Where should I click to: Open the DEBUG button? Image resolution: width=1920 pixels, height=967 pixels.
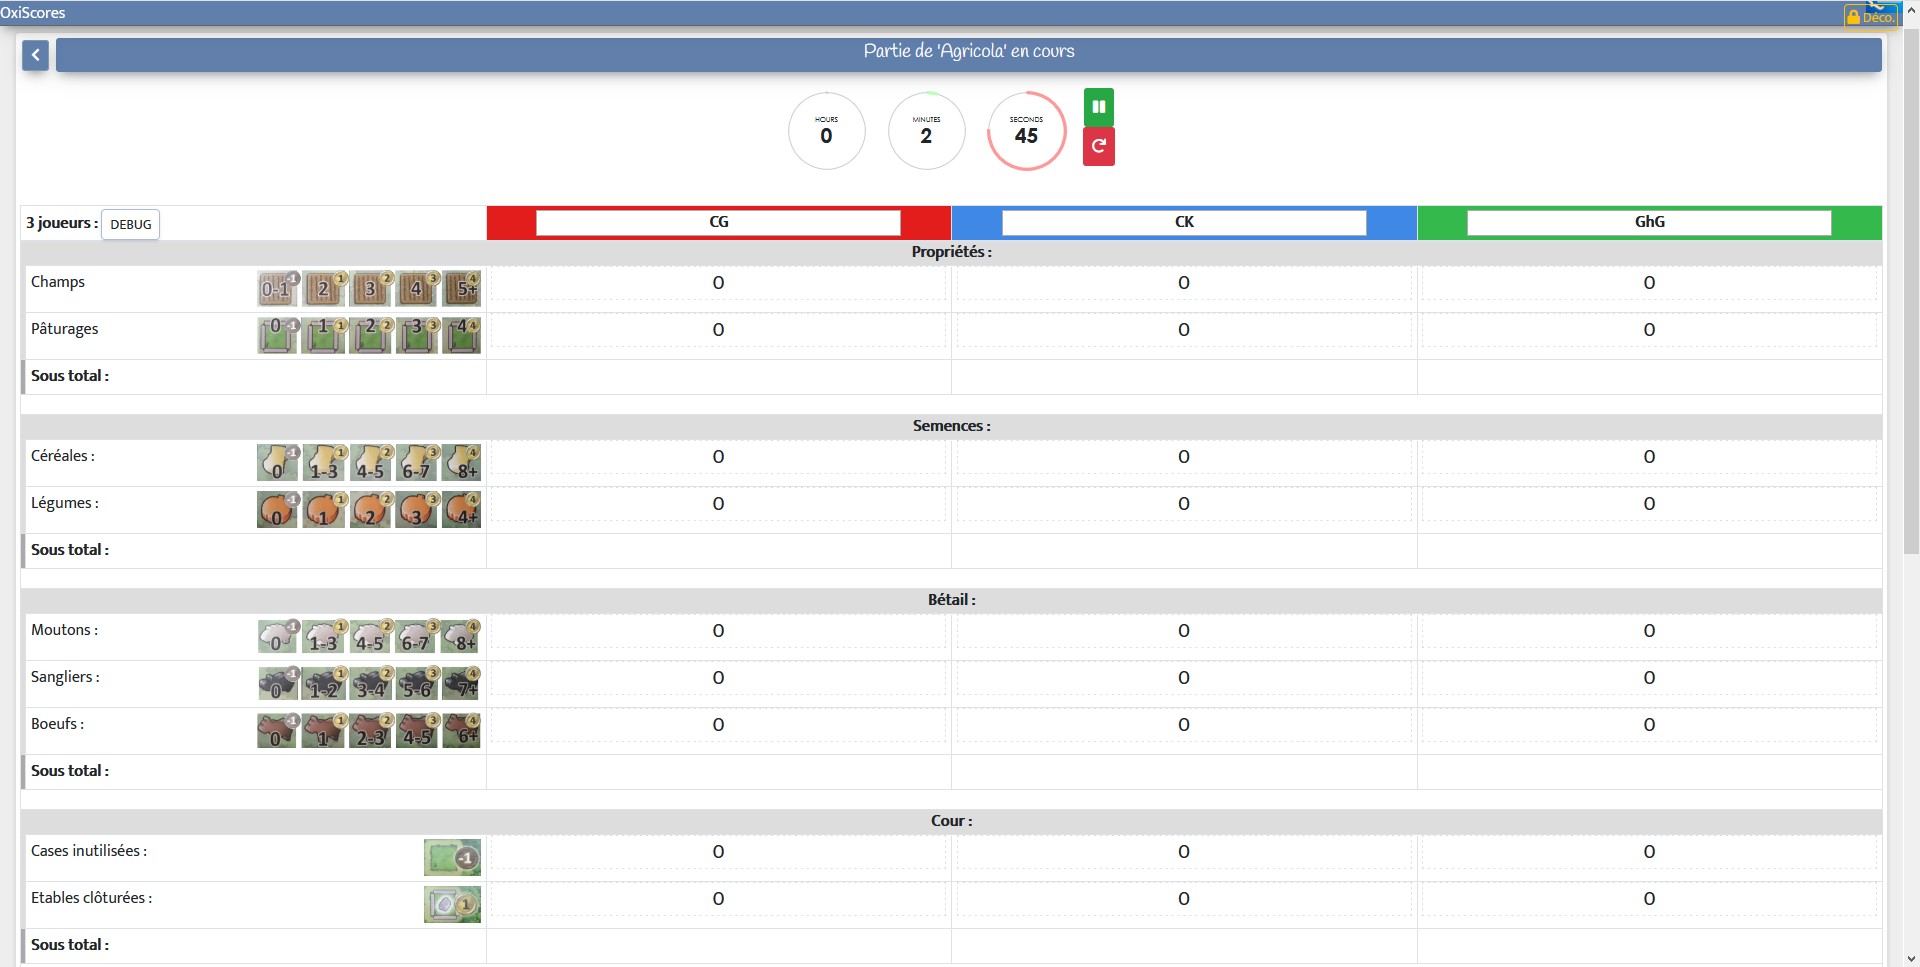[131, 224]
